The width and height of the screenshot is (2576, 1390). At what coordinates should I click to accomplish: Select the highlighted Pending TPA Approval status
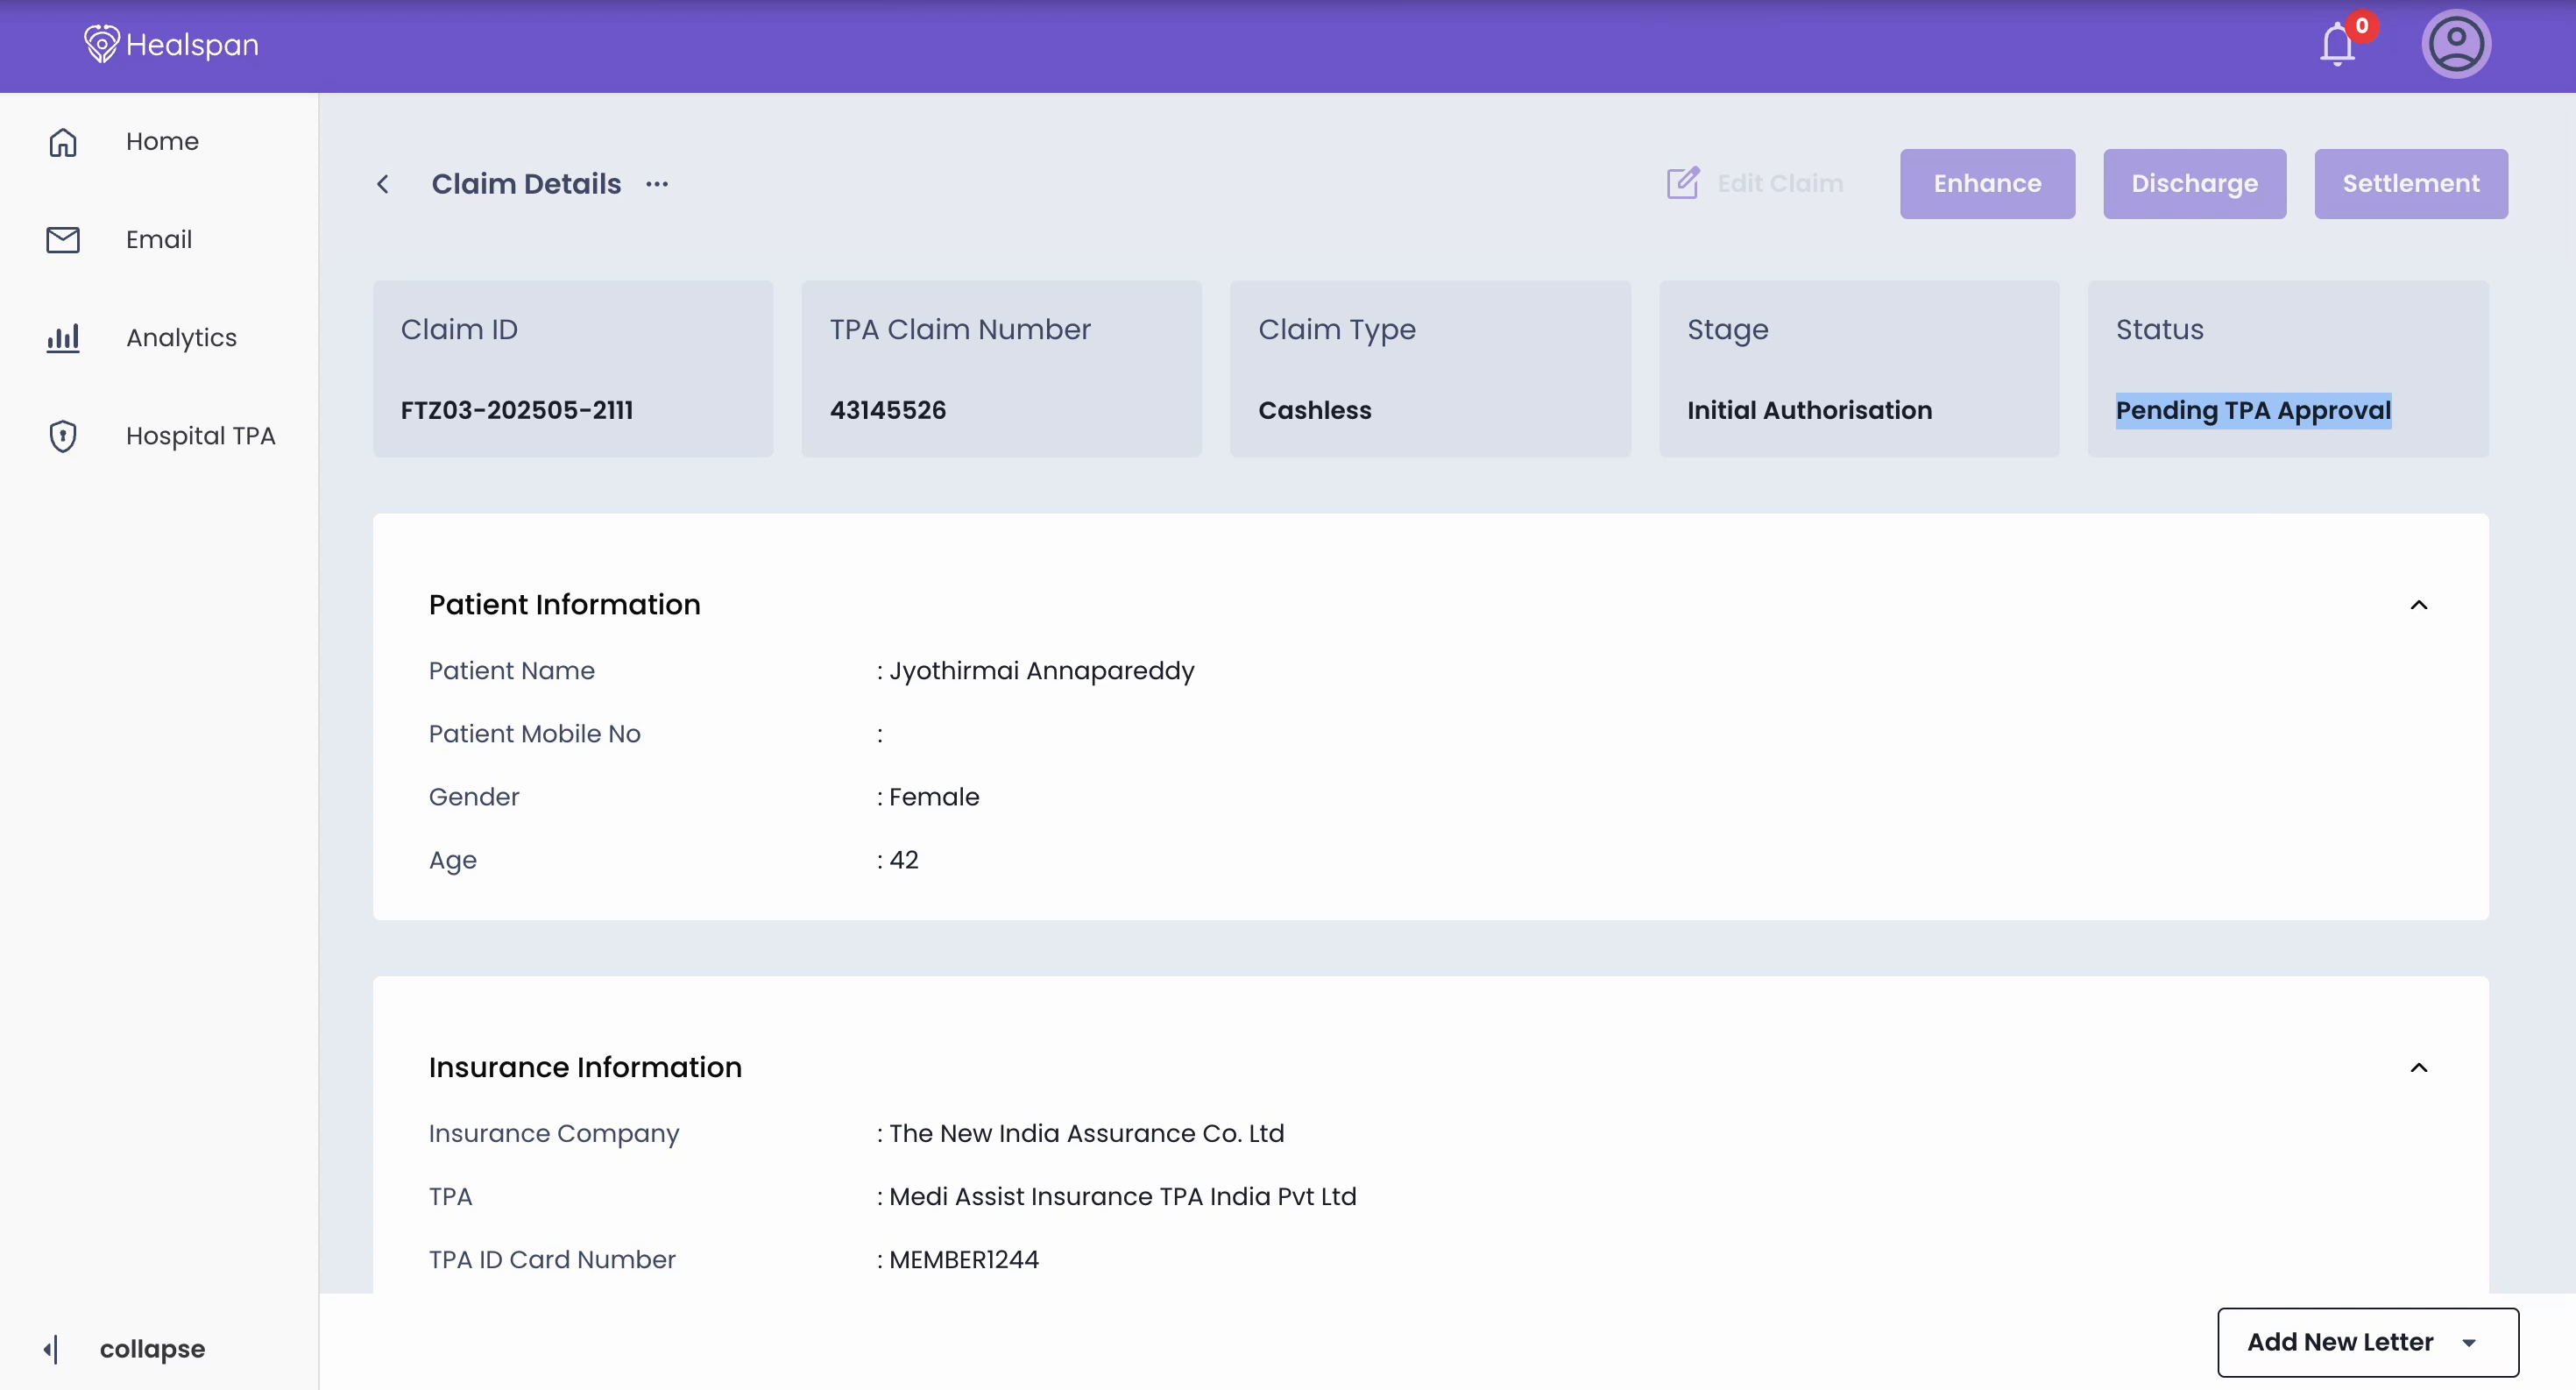tap(2252, 410)
